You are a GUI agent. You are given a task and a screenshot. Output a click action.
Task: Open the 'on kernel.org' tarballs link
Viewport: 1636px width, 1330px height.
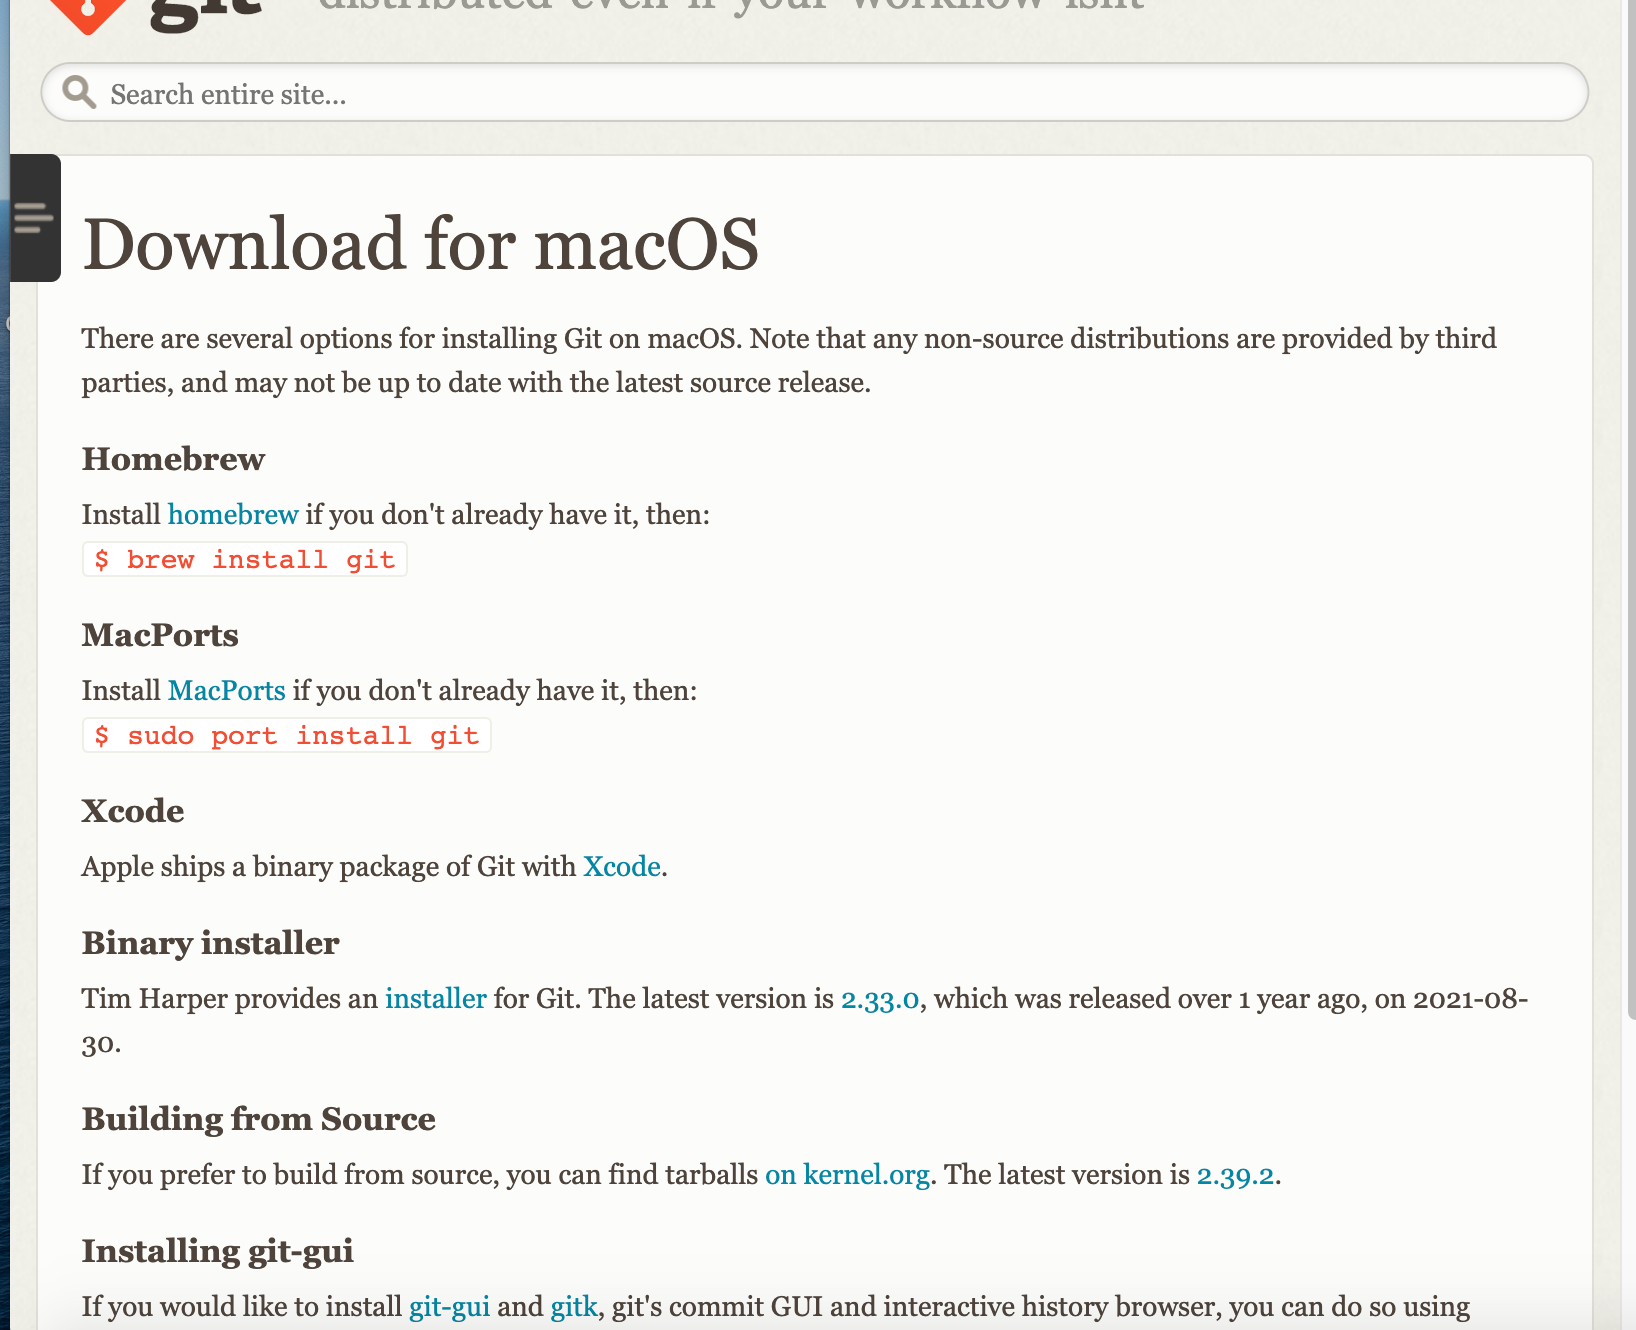[848, 1174]
